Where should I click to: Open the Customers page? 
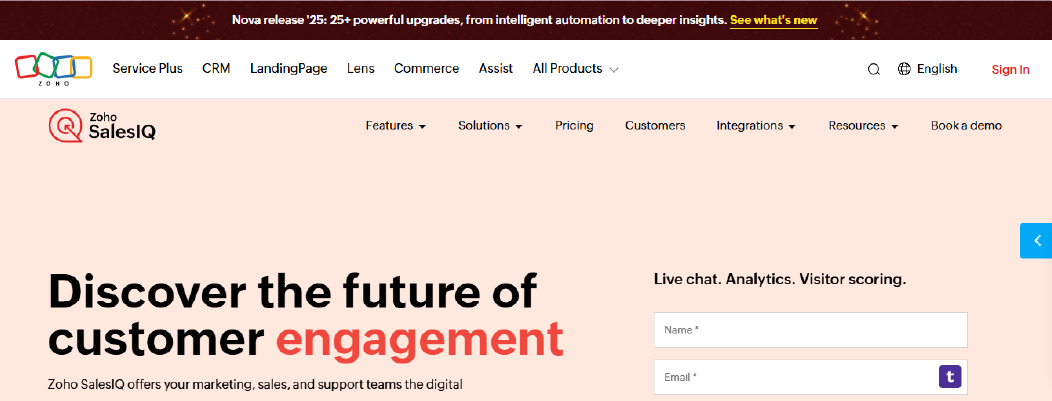tap(655, 125)
